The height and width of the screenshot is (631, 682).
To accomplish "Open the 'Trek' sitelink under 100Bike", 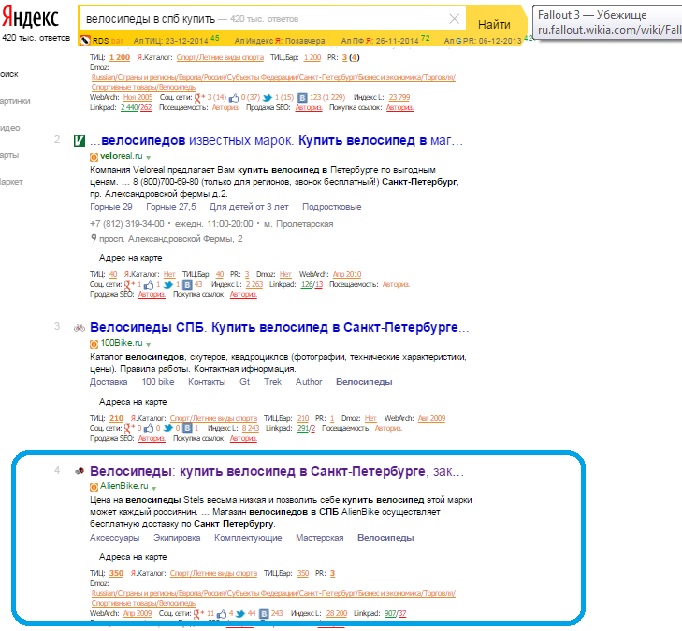I will click(273, 382).
